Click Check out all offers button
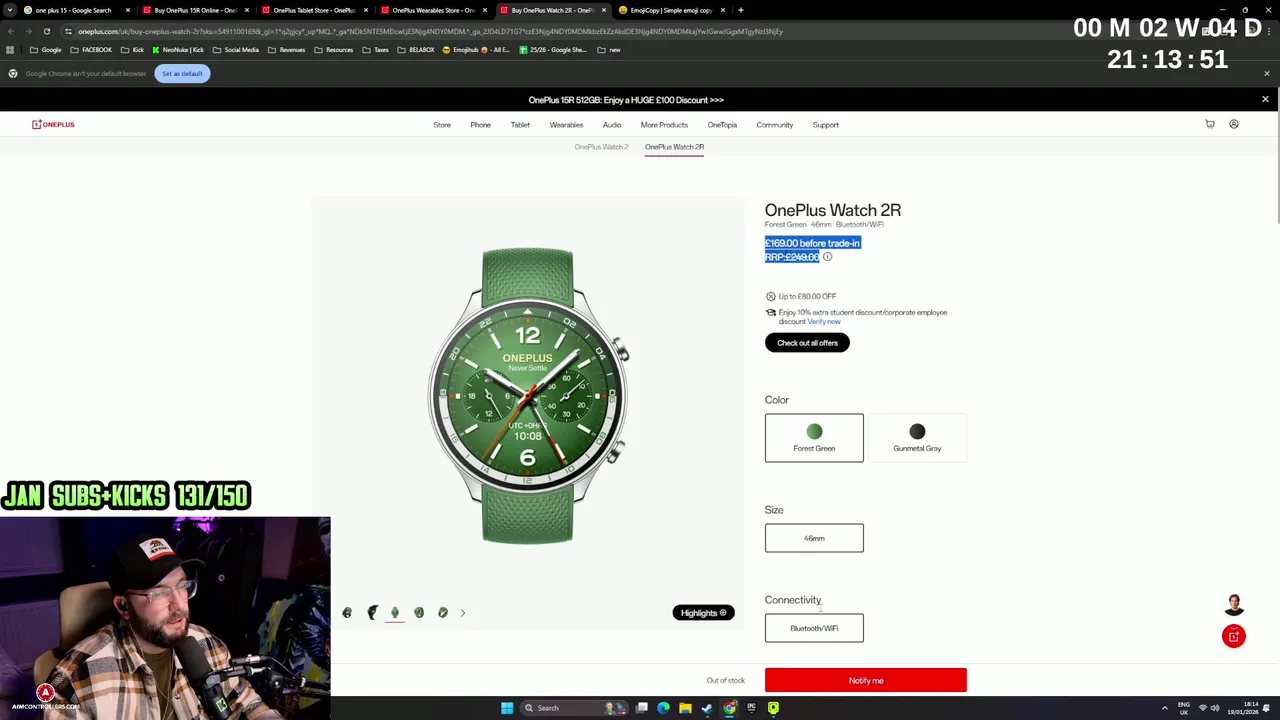 point(807,343)
